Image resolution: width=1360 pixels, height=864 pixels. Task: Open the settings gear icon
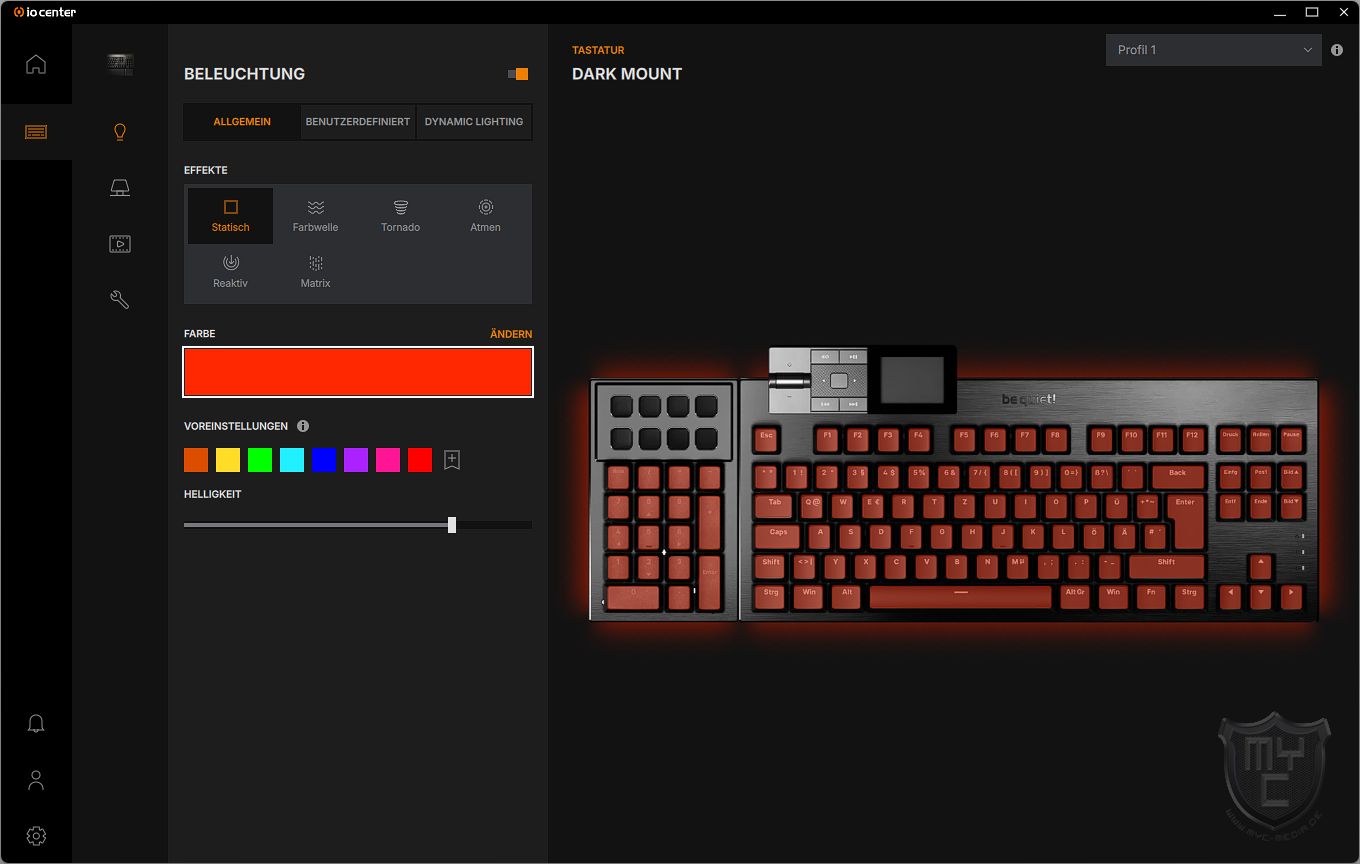[36, 836]
